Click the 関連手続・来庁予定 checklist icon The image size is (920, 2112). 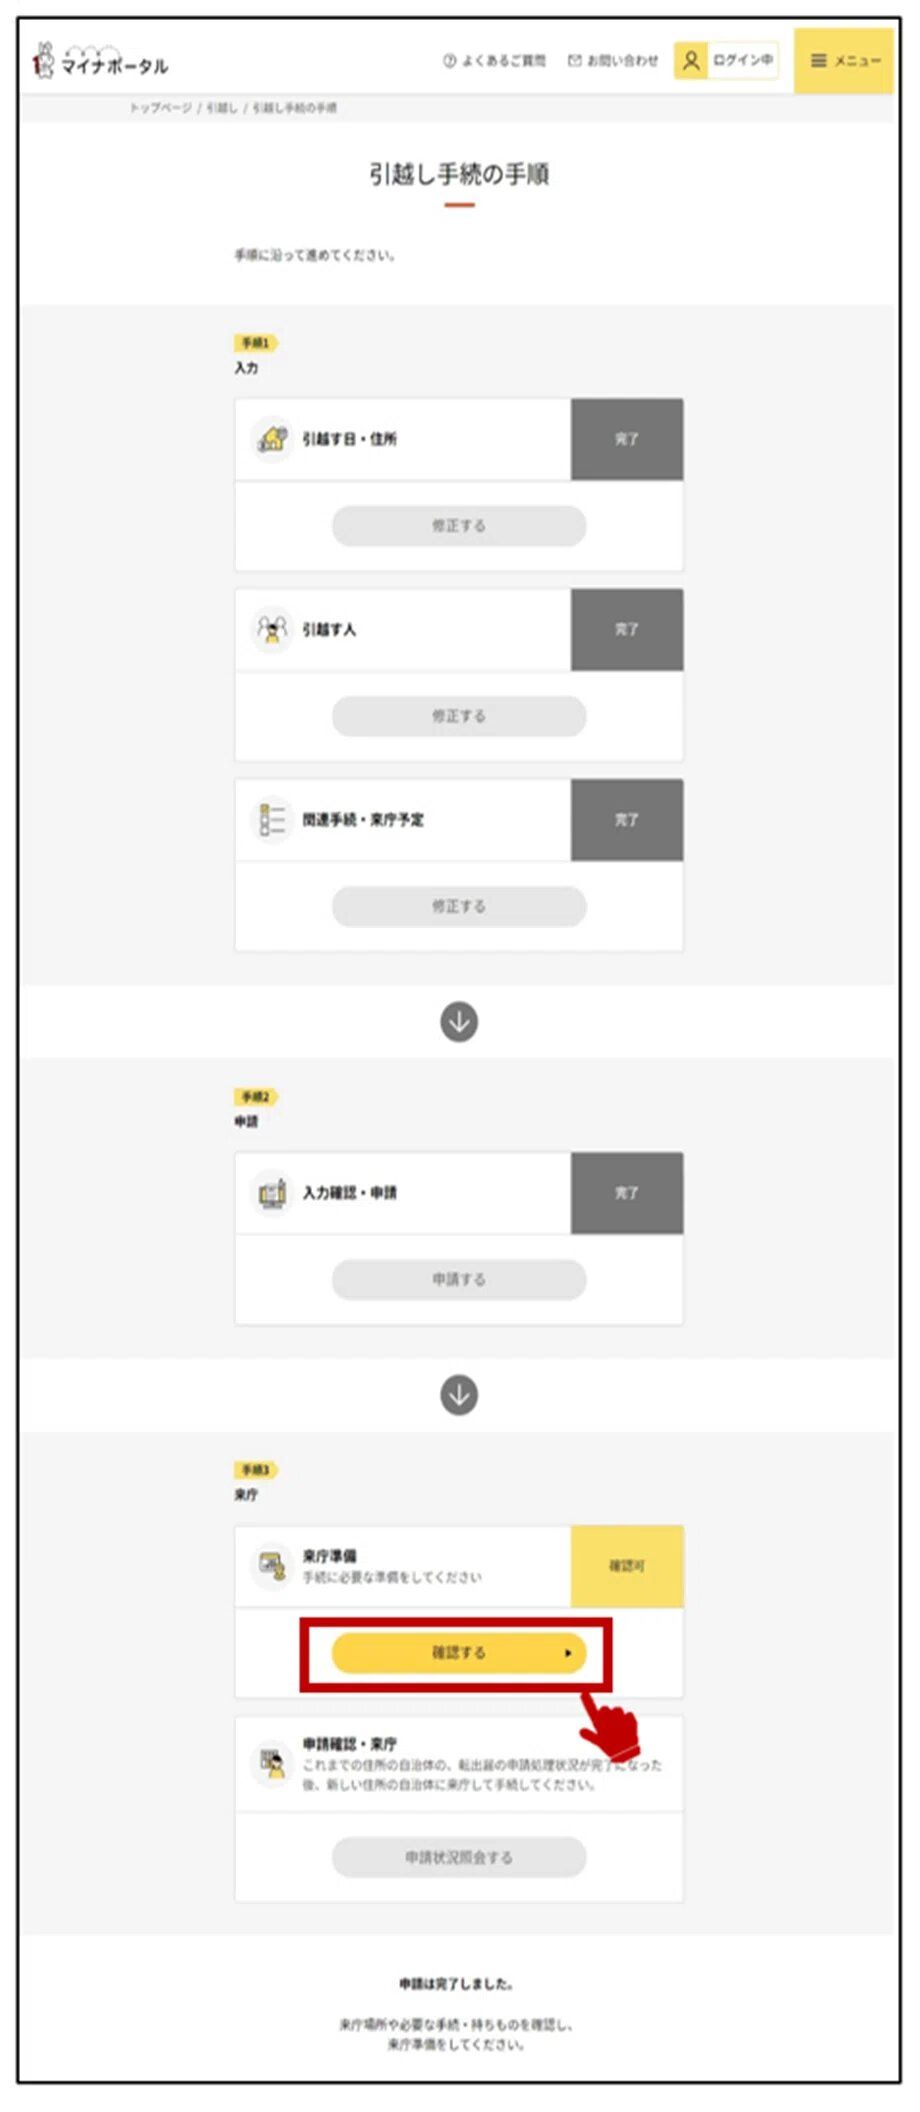(x=271, y=820)
